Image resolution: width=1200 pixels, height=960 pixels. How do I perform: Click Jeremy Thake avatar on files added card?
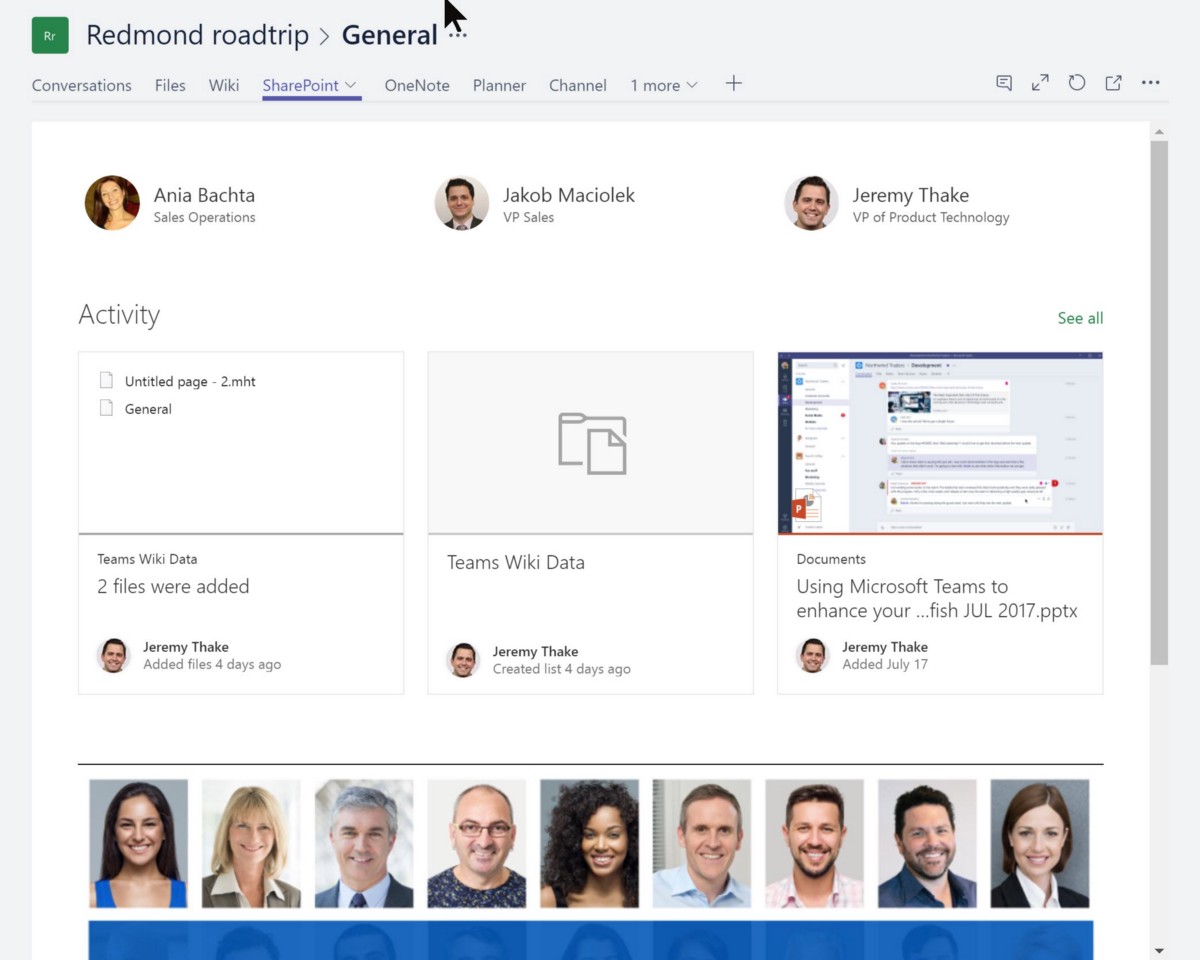[113, 655]
